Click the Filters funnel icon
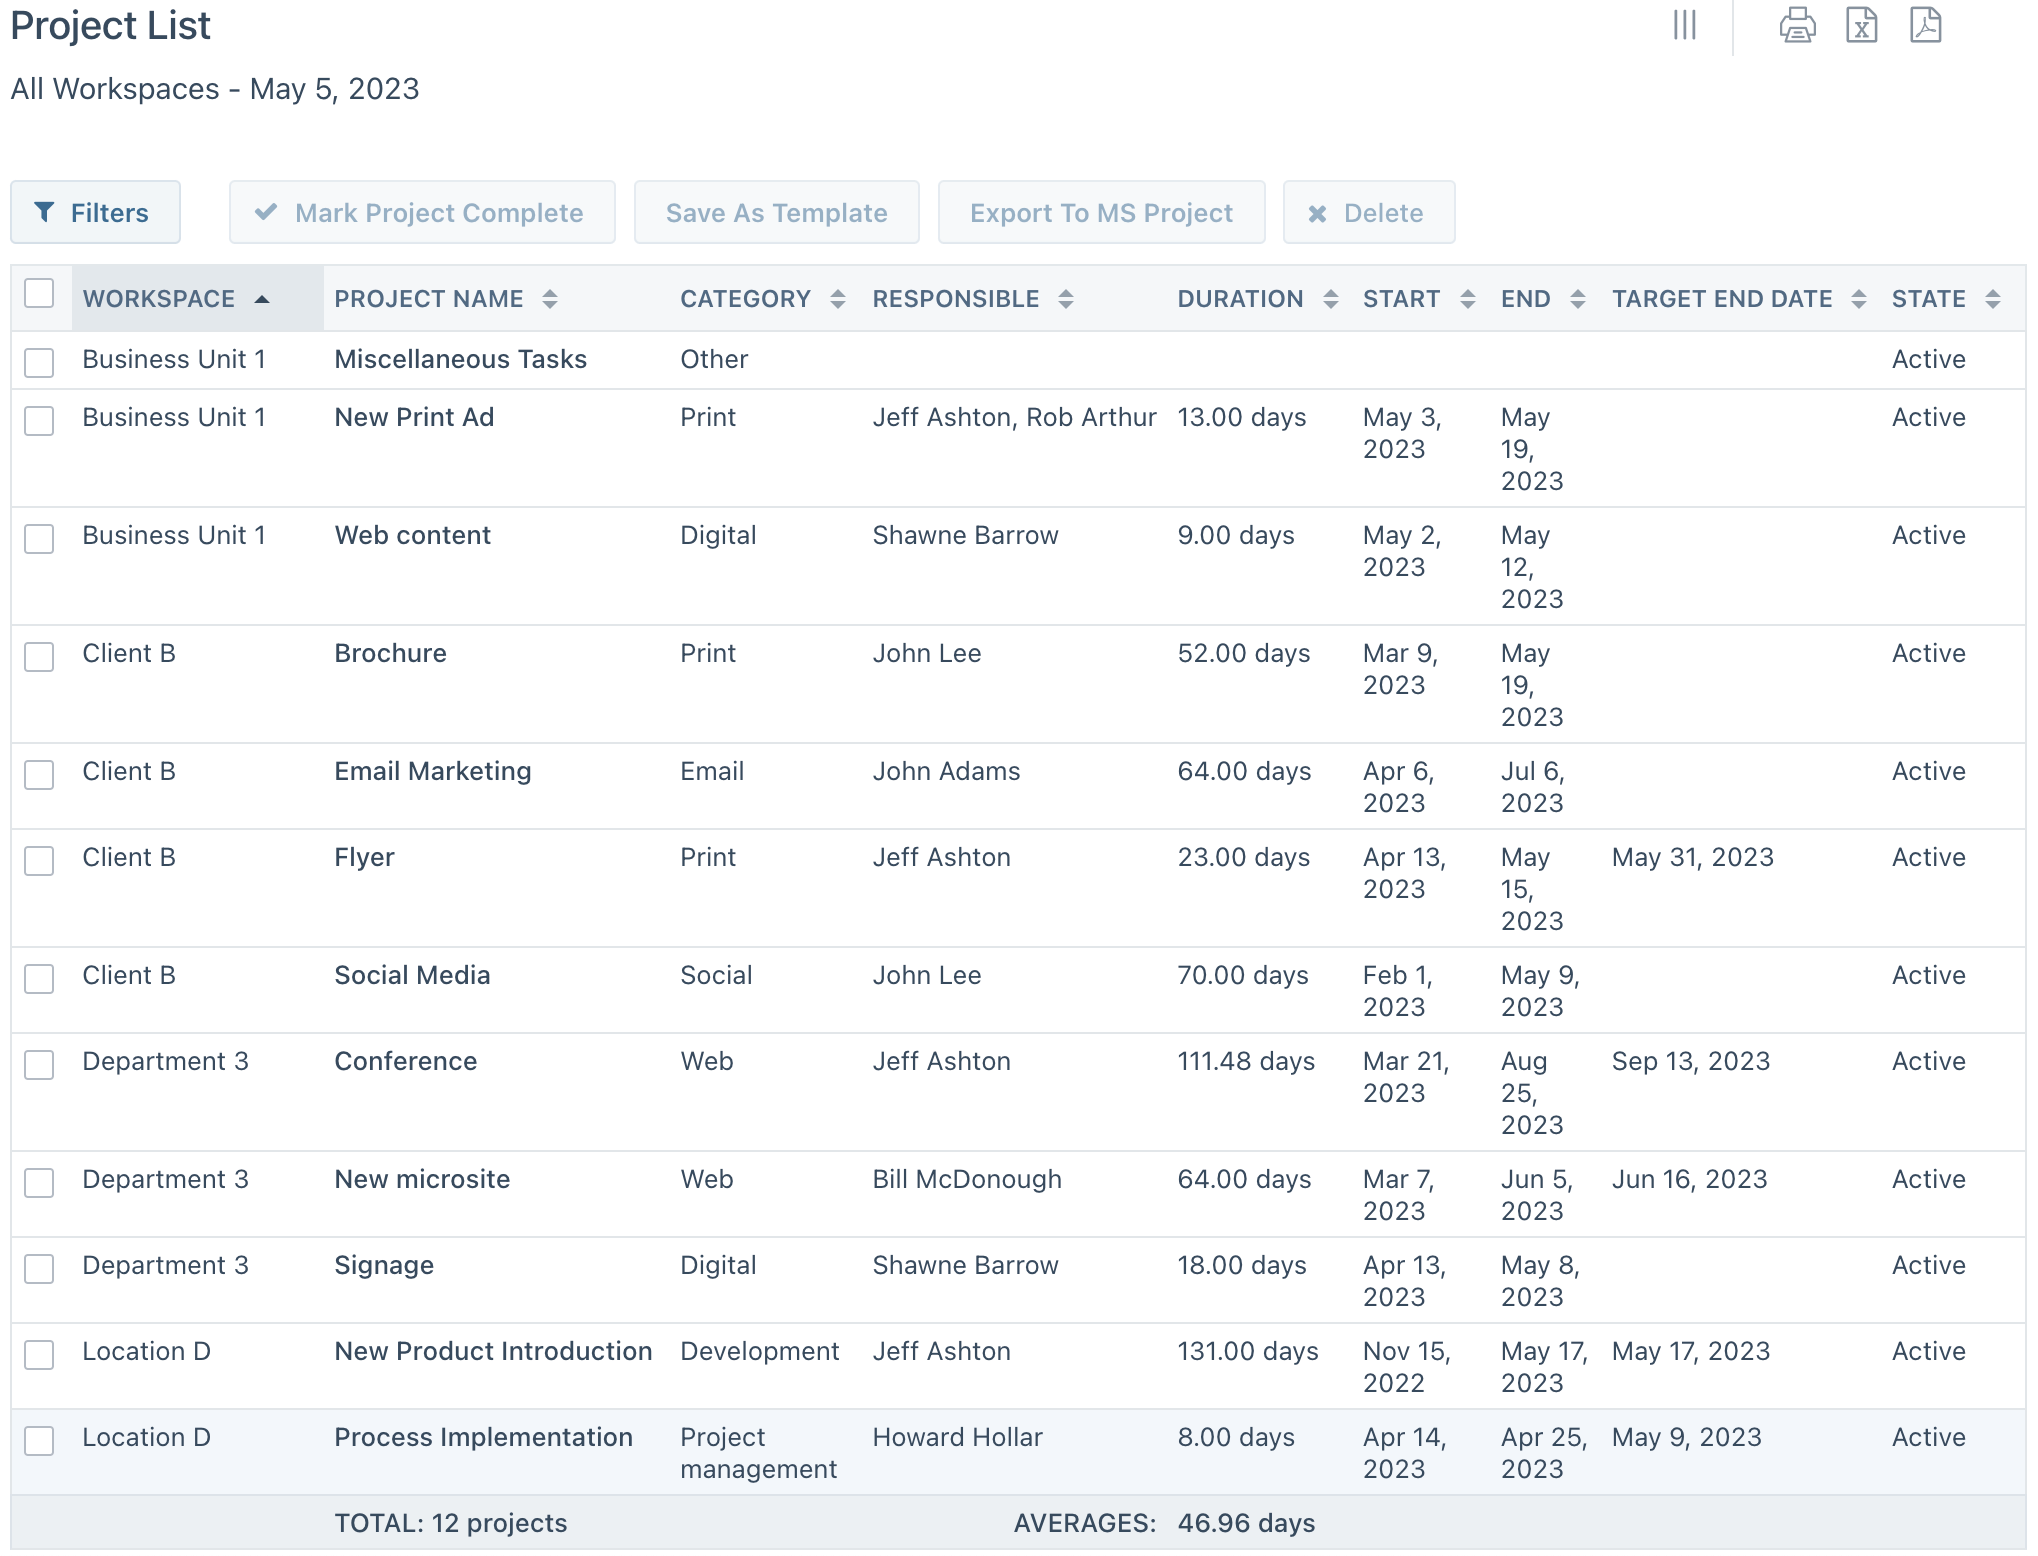The width and height of the screenshot is (2038, 1556). (46, 212)
